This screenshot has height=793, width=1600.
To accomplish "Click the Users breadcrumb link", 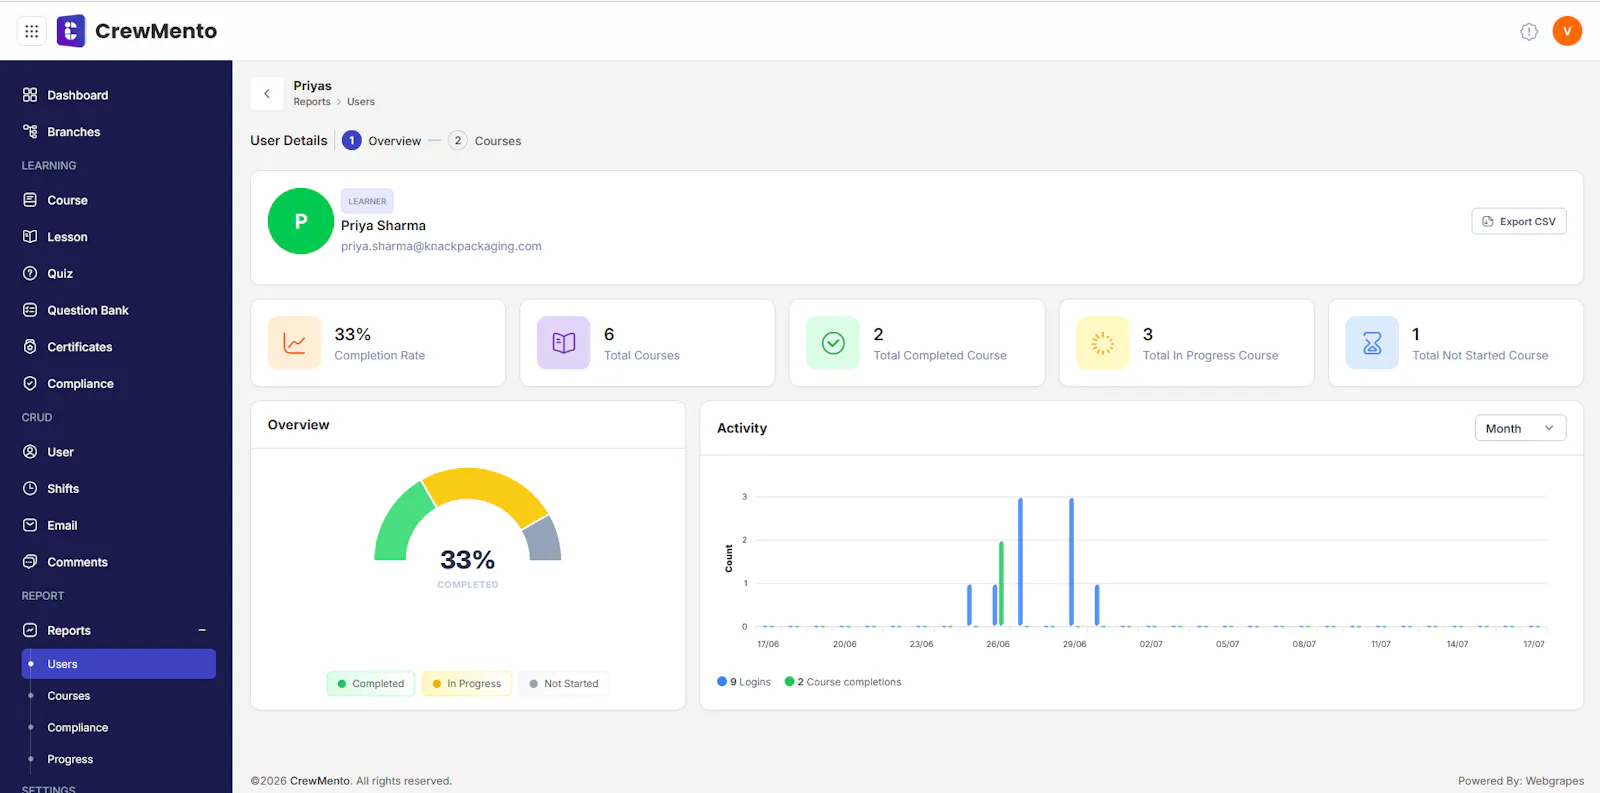I will tap(361, 102).
